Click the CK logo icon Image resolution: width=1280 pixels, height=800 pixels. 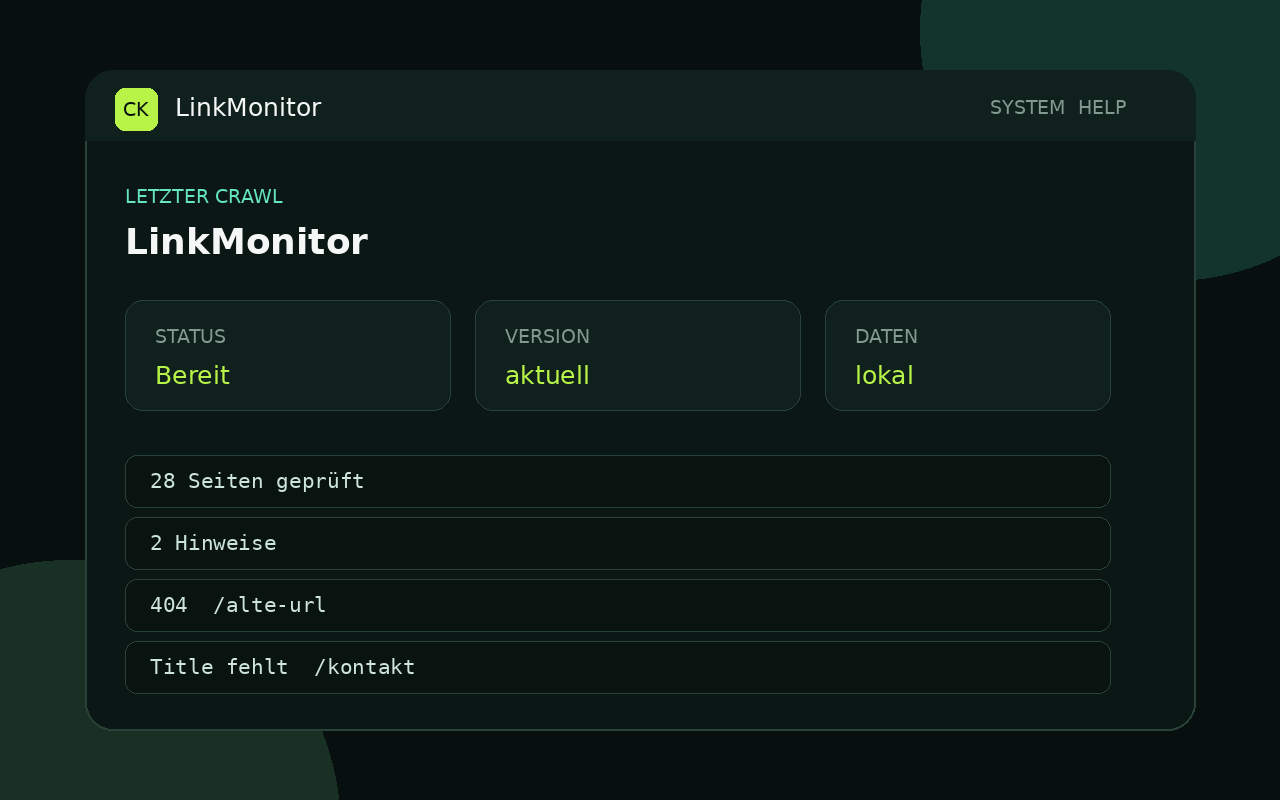136,109
